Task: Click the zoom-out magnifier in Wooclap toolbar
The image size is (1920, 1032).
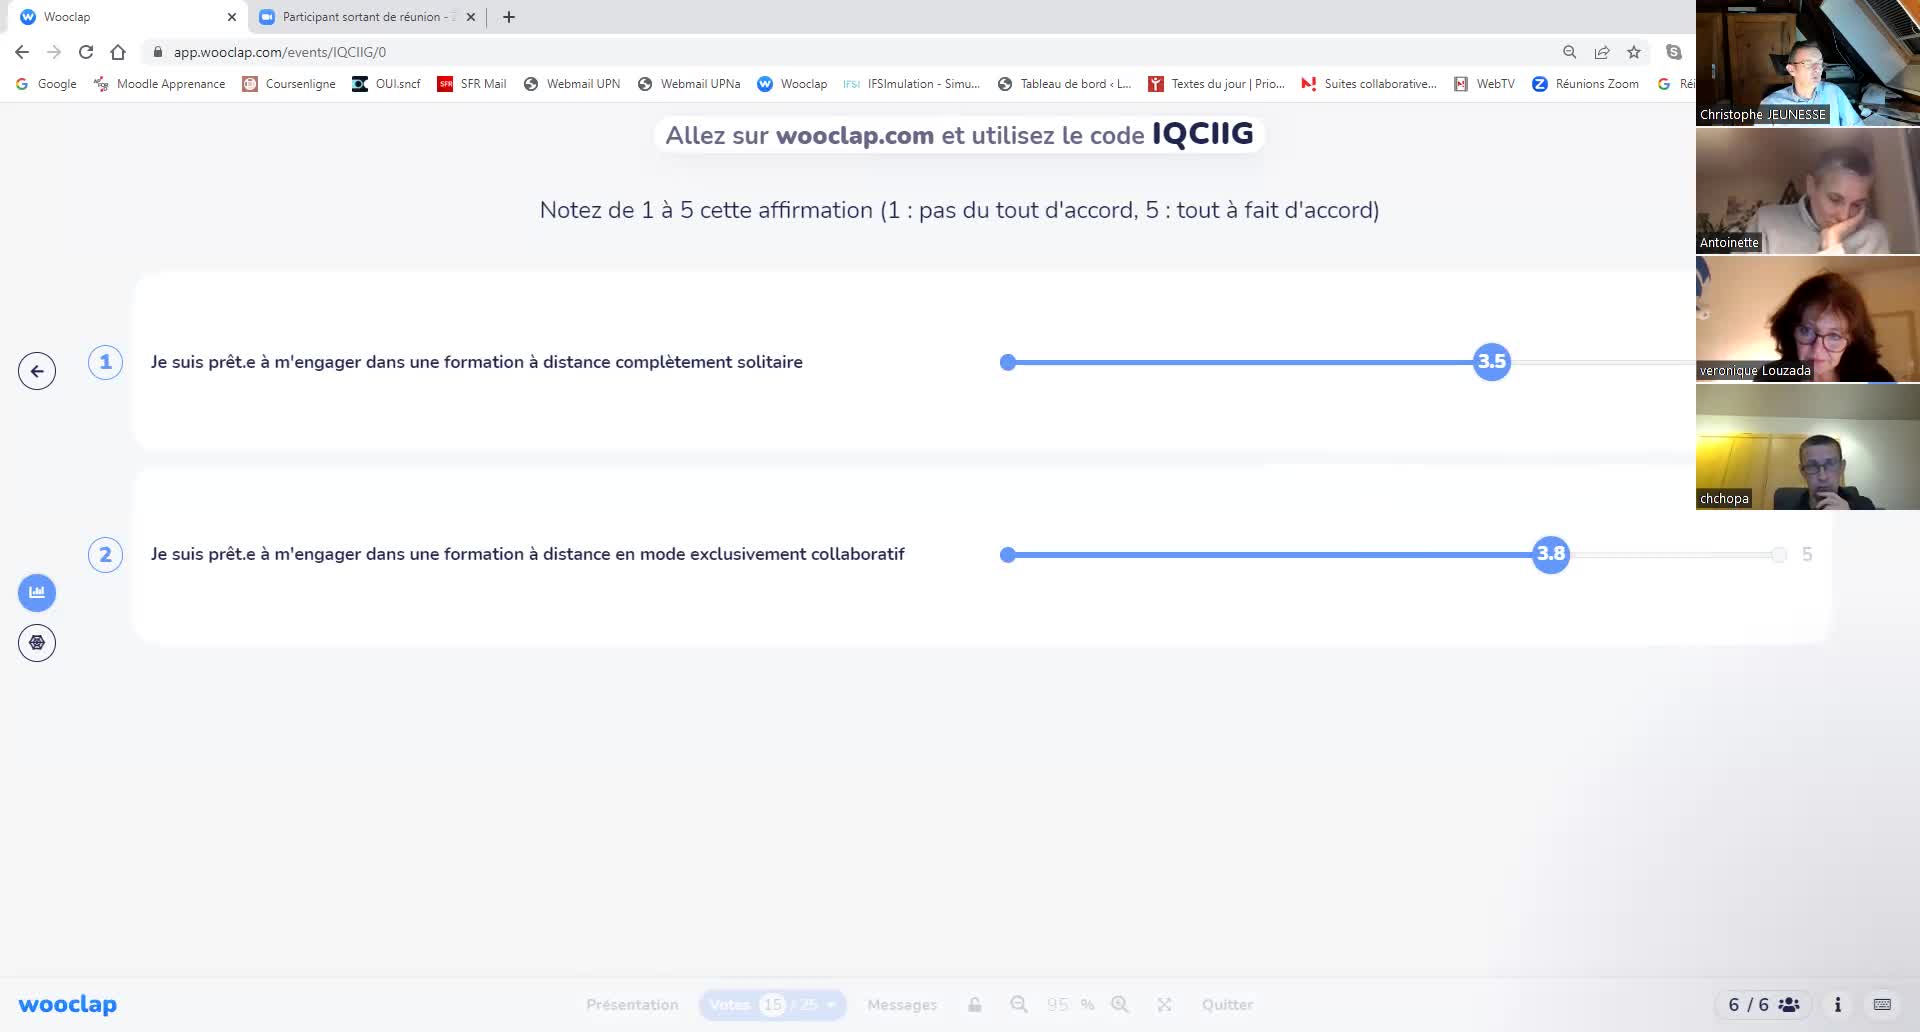Action: click(1018, 1004)
